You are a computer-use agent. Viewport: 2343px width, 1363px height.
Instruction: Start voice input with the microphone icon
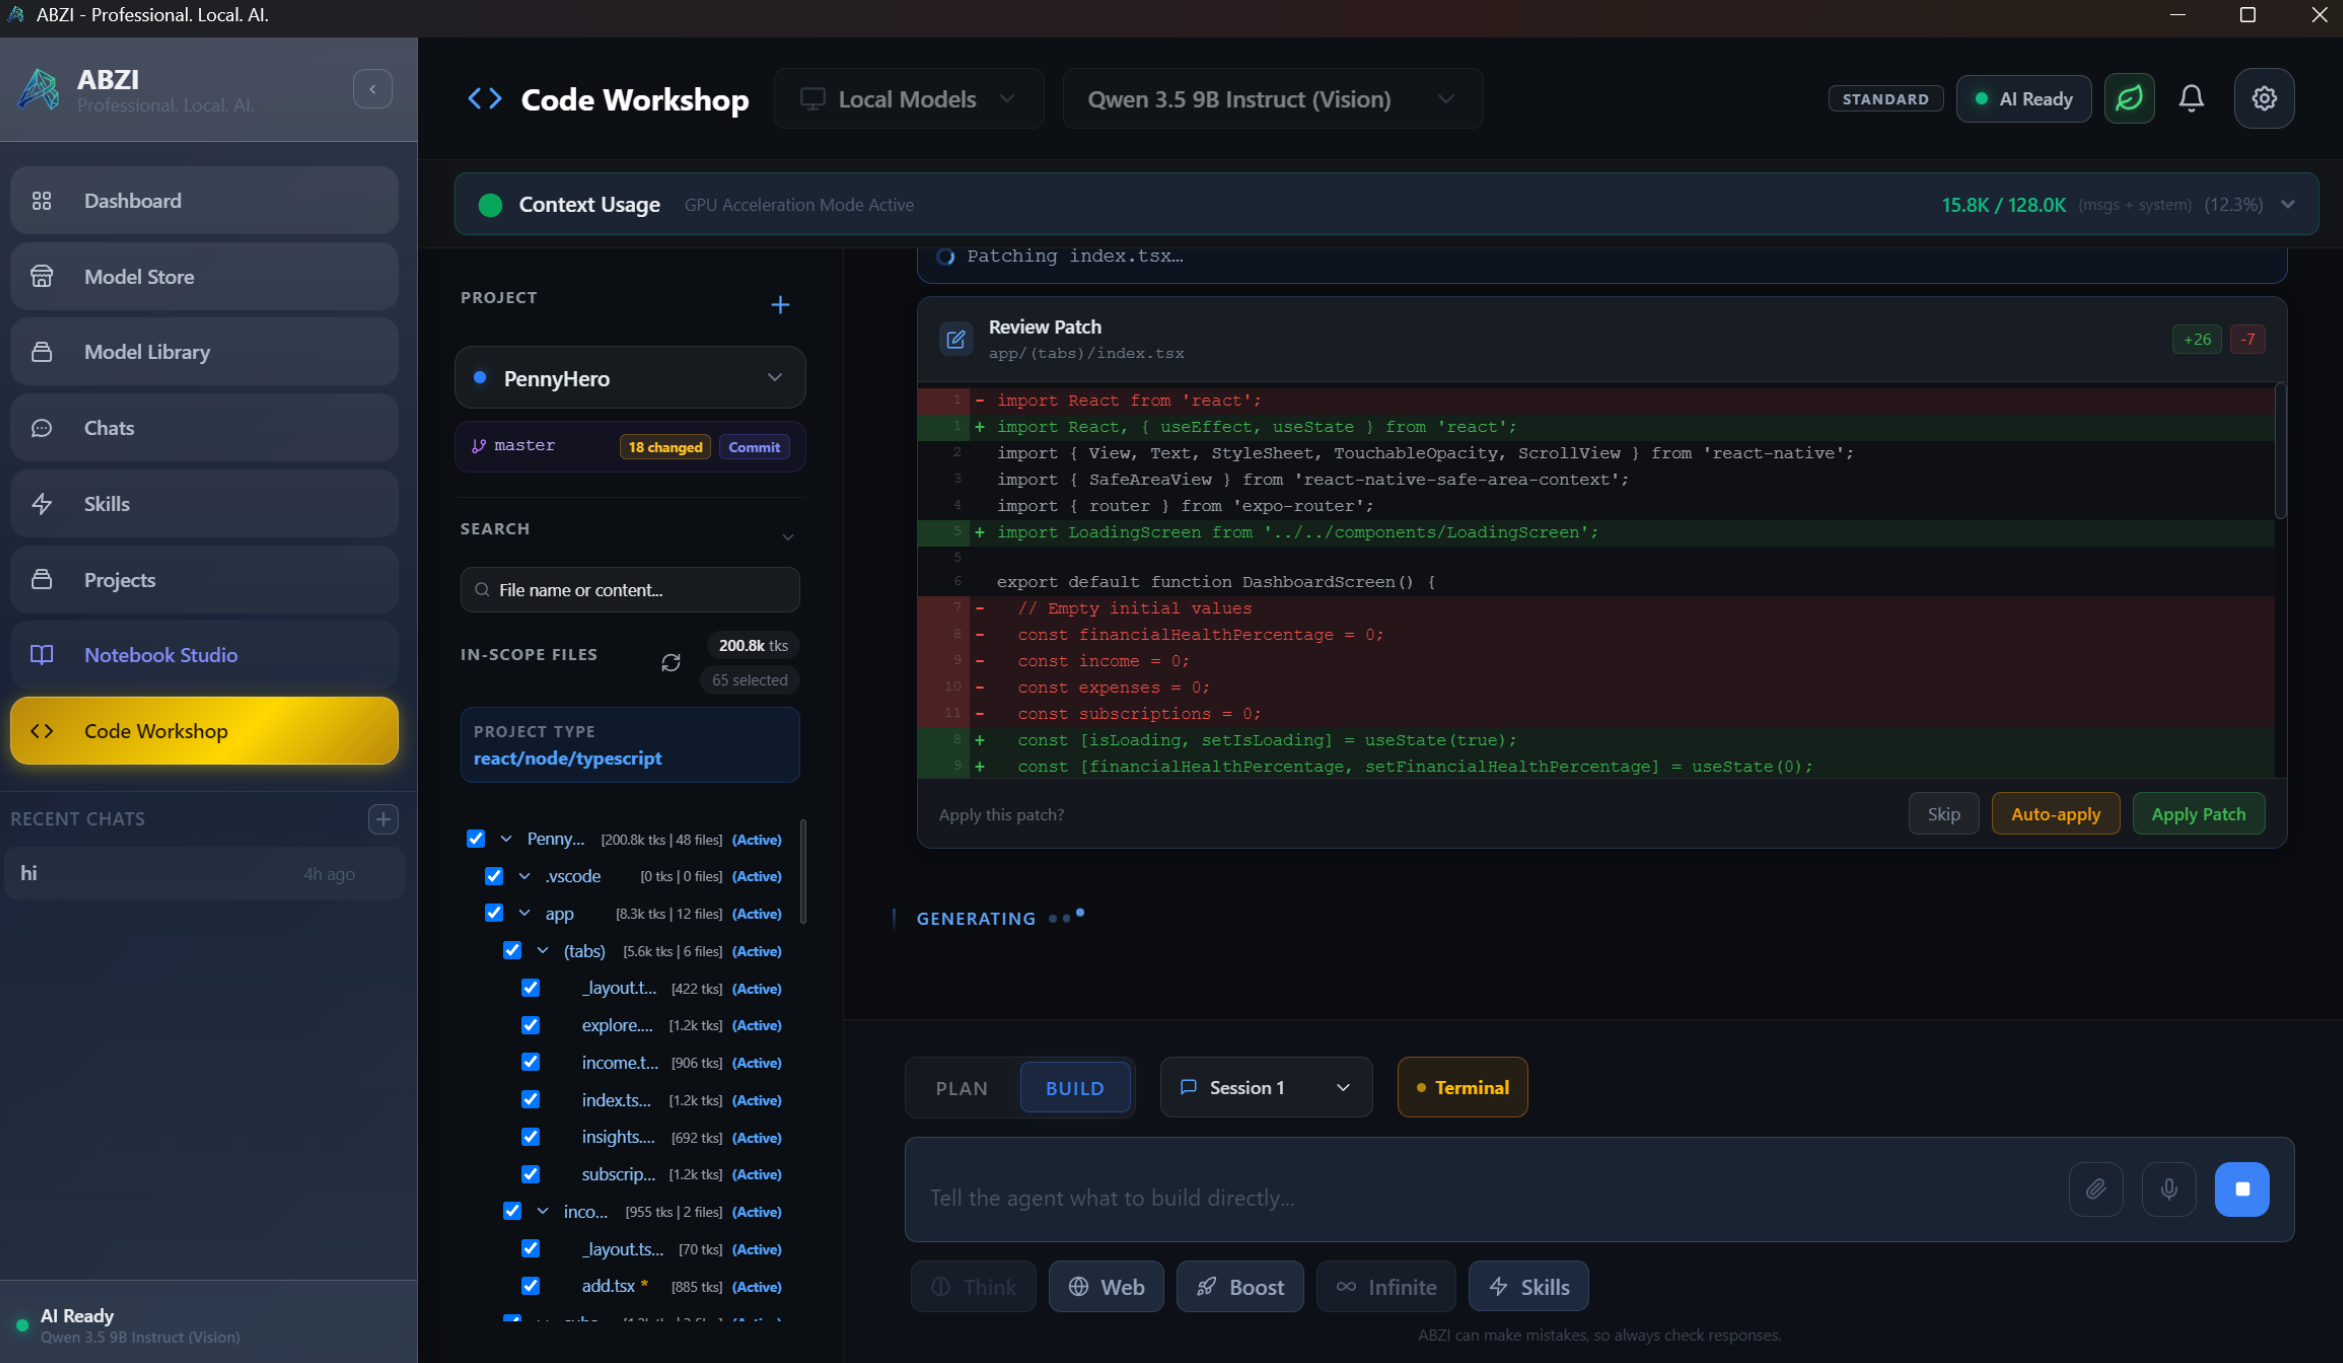[x=2169, y=1189]
